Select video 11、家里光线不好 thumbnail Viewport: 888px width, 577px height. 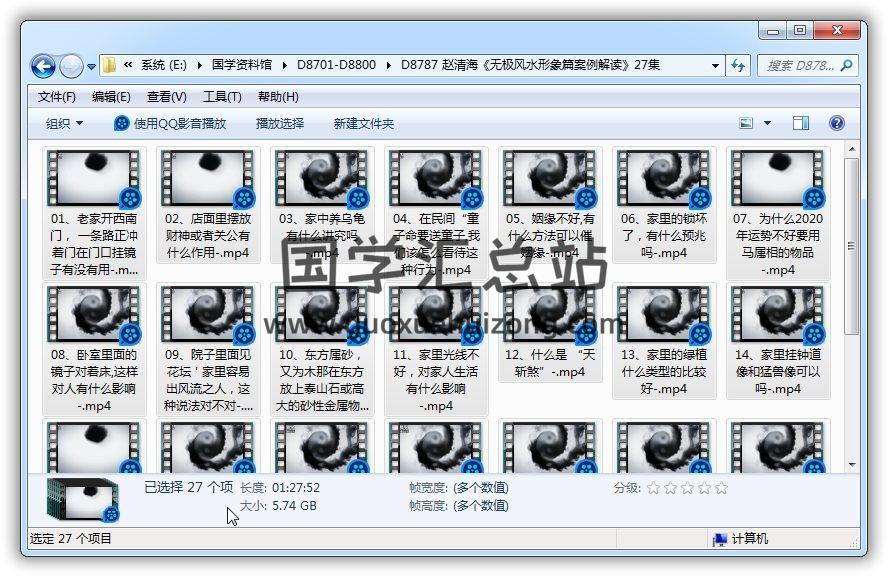tap(436, 315)
